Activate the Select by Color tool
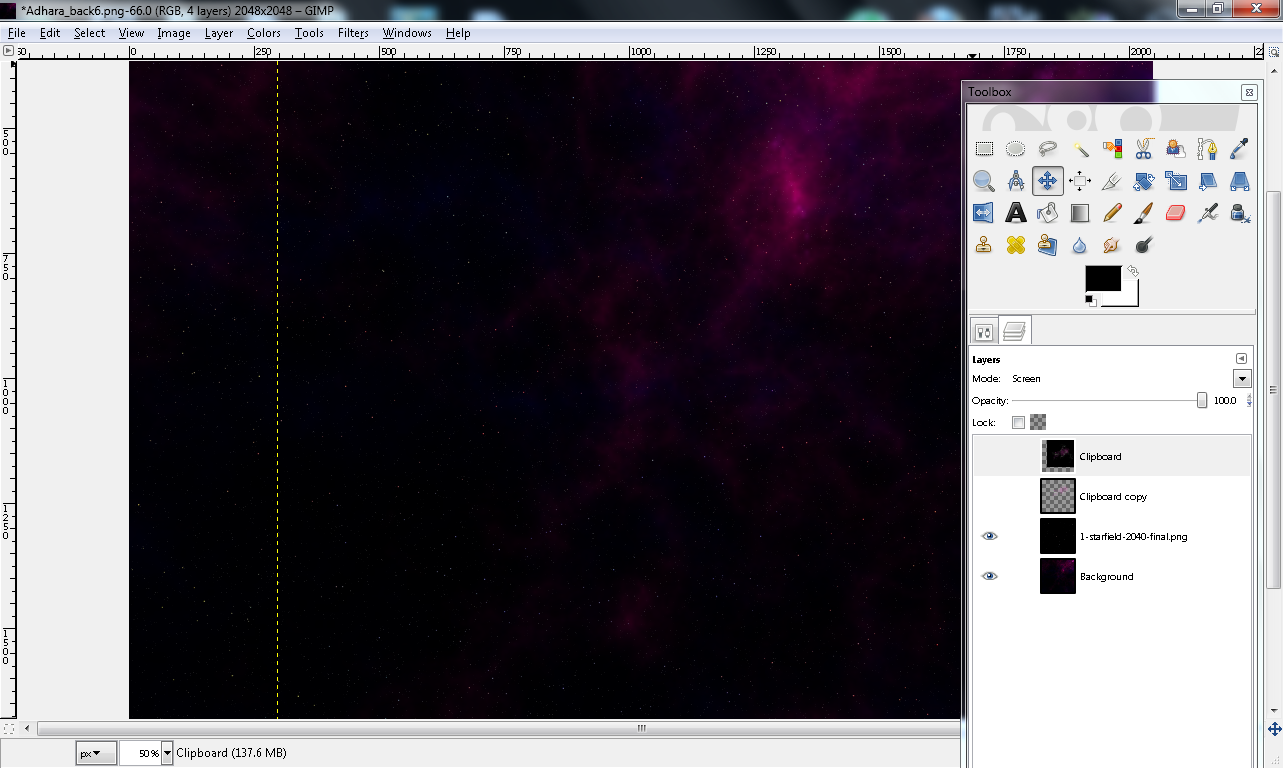This screenshot has height=768, width=1283. click(x=1112, y=149)
